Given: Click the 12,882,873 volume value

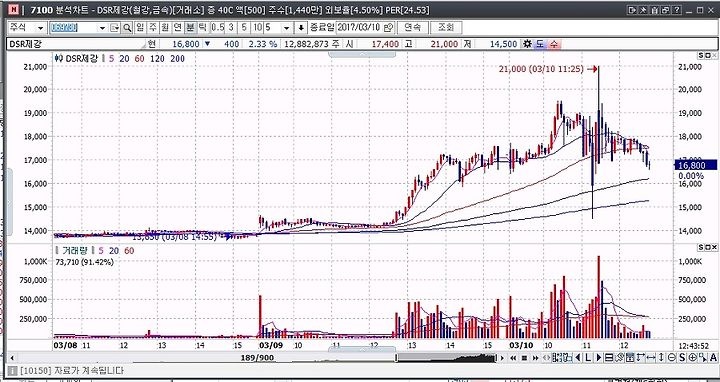Looking at the screenshot, I should (306, 44).
